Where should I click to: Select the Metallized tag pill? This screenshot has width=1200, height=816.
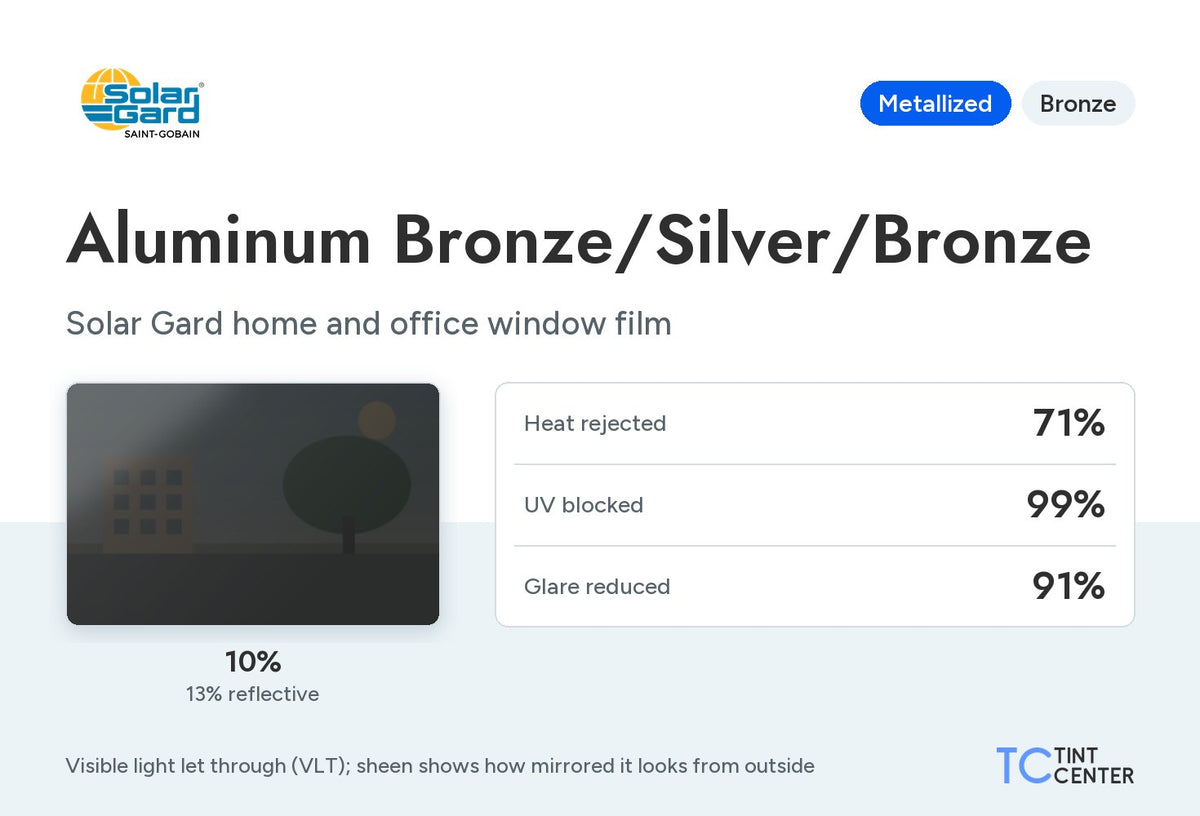(x=935, y=103)
